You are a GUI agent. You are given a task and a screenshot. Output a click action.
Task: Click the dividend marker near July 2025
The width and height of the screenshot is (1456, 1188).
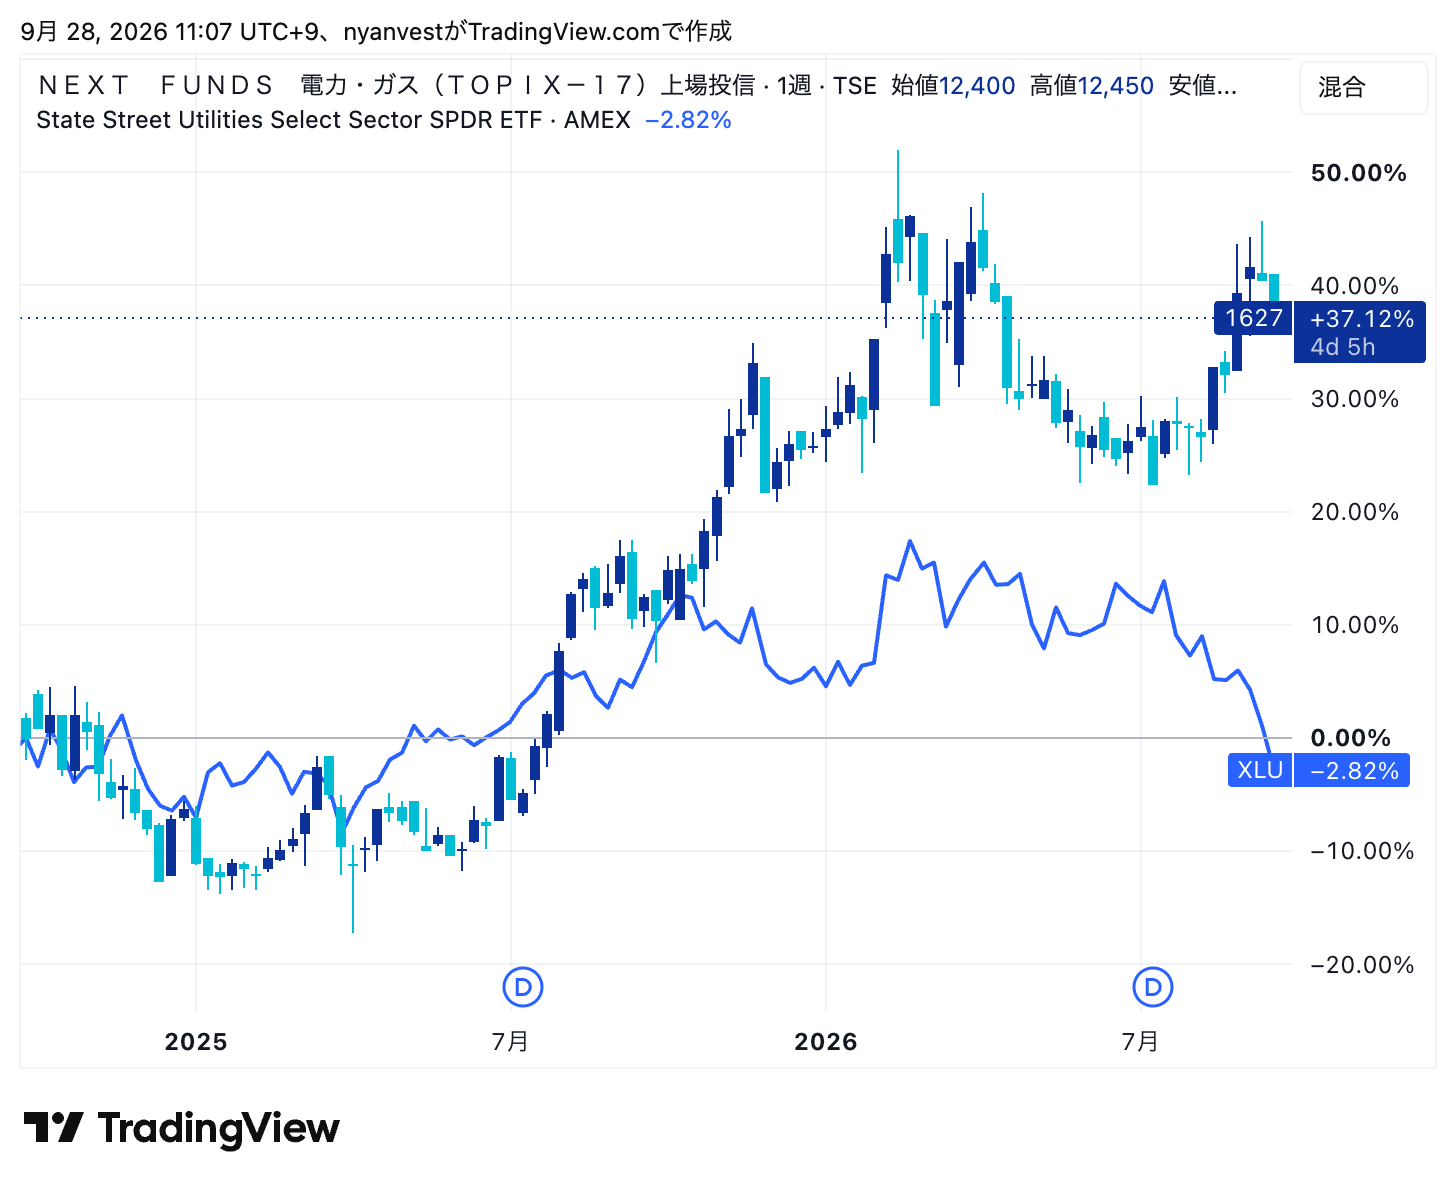point(522,987)
